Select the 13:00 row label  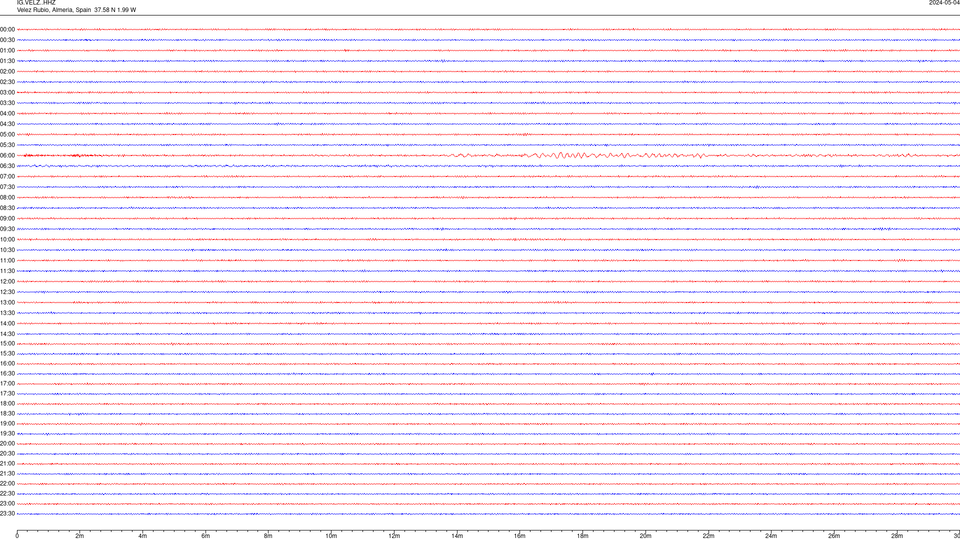click(x=7, y=302)
